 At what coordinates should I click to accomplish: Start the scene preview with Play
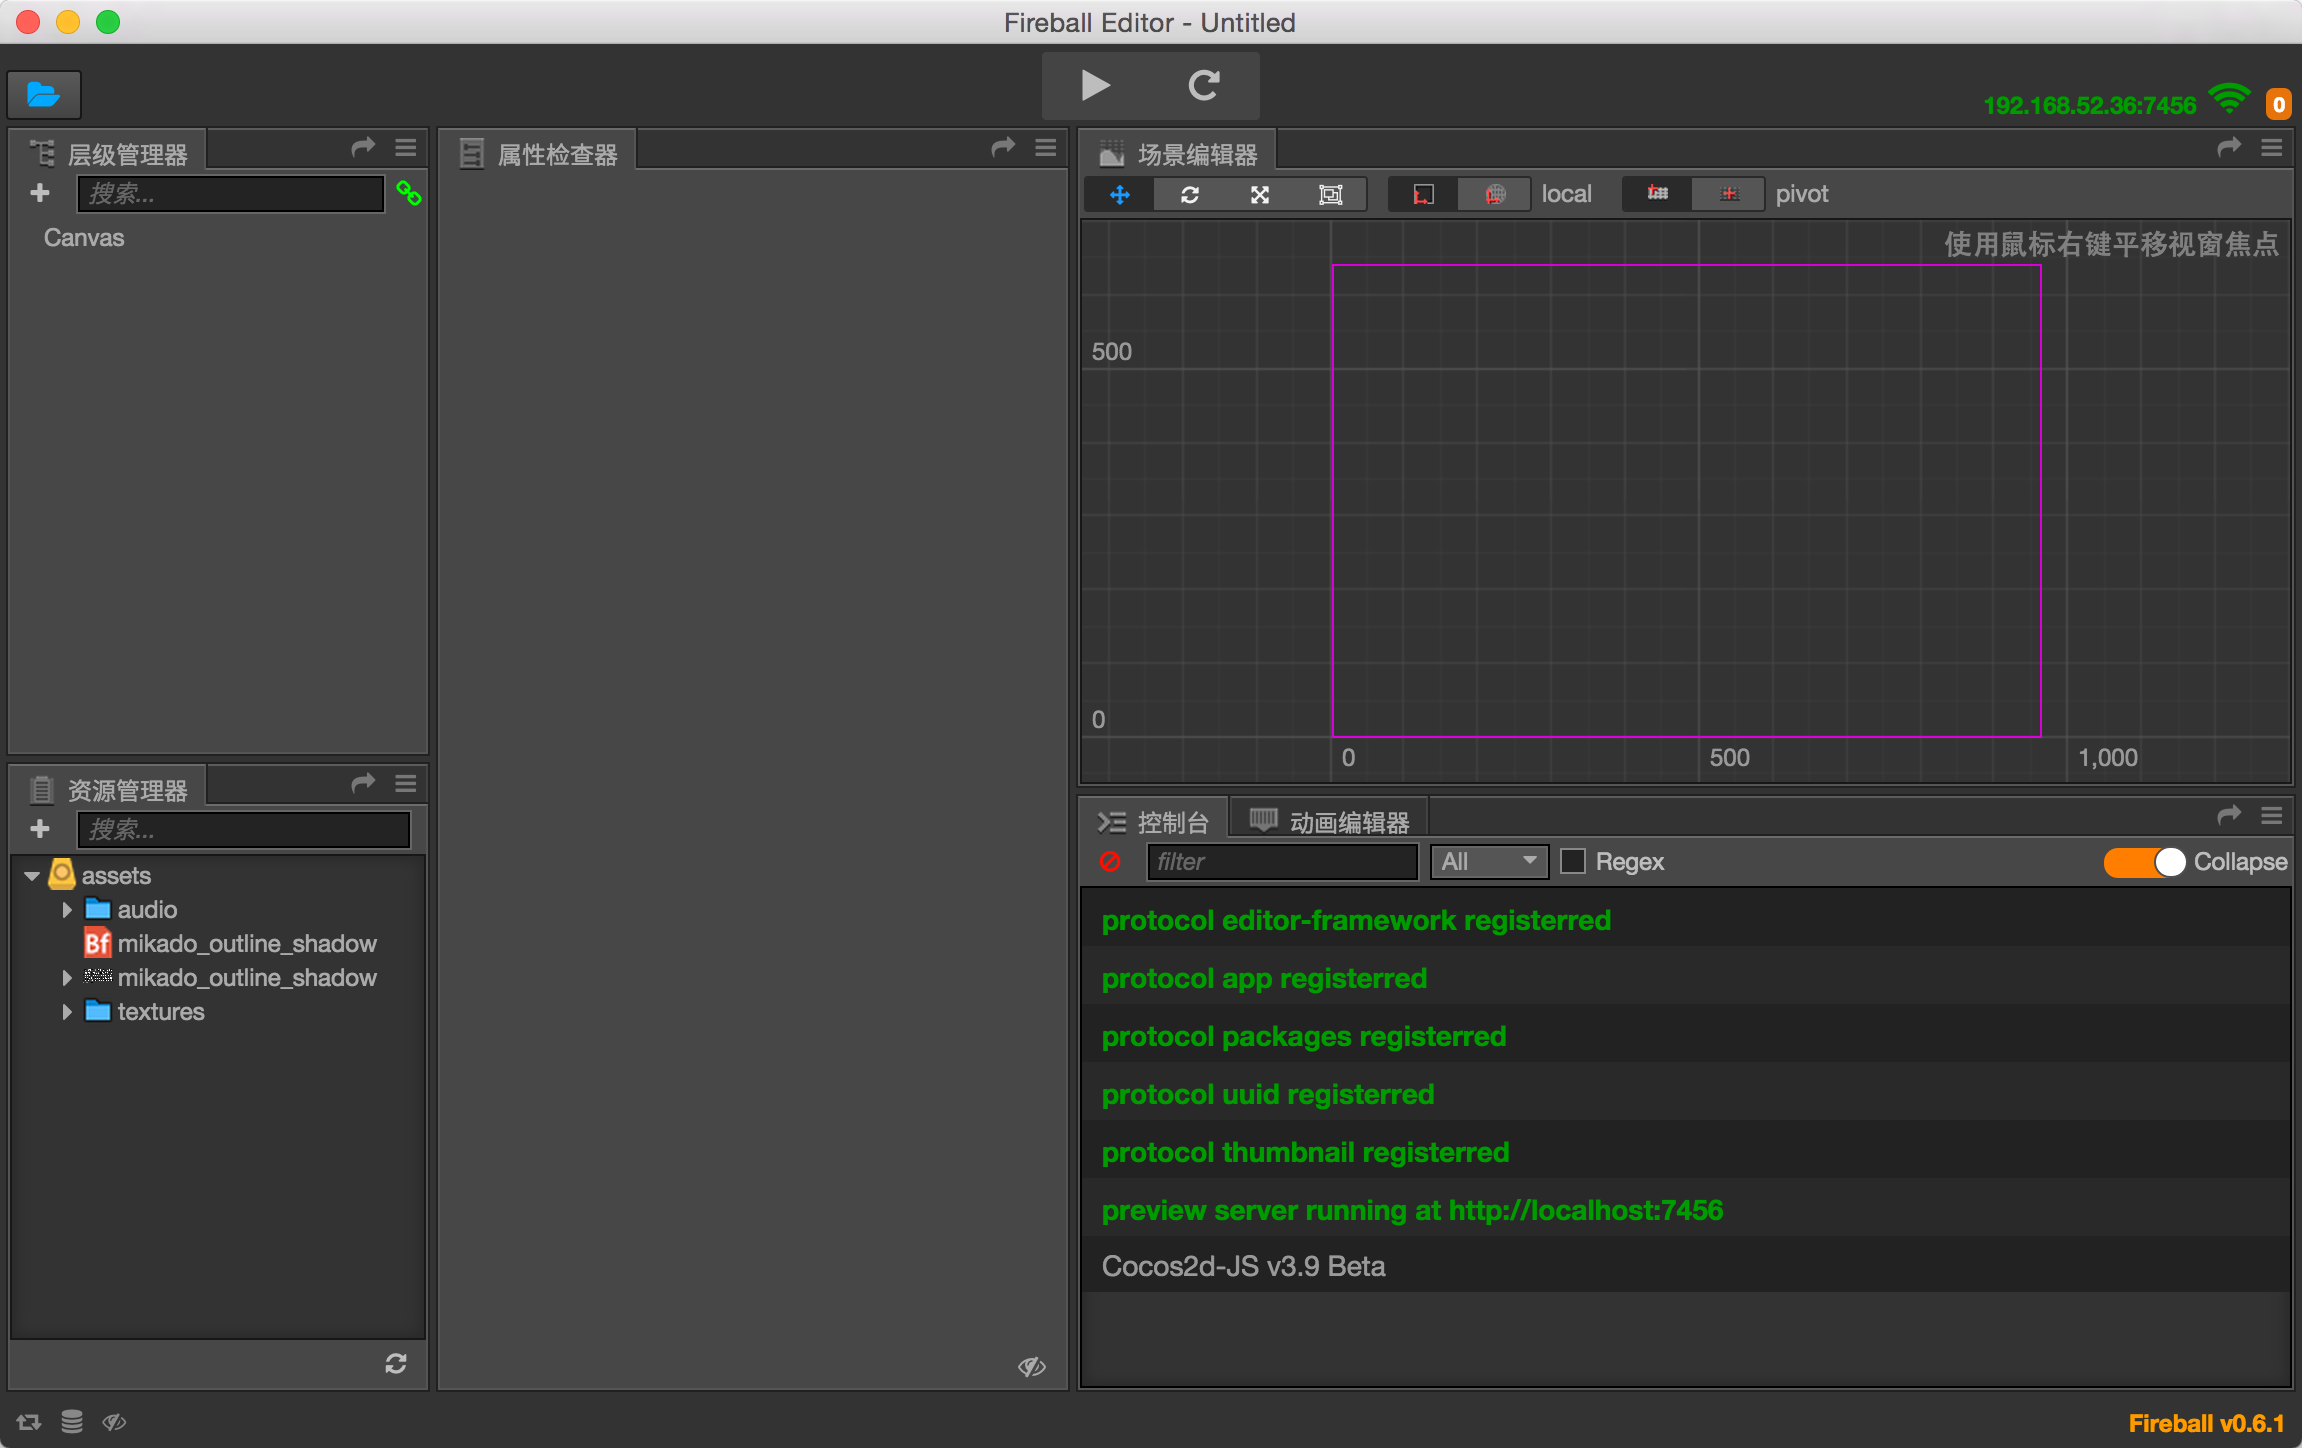pos(1096,86)
